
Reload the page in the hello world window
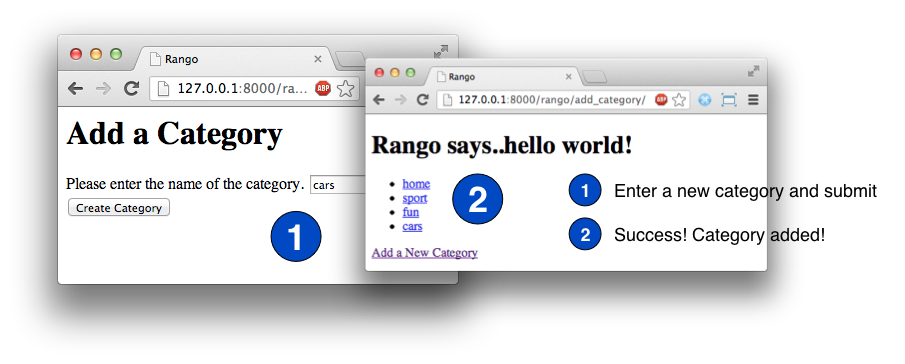pos(422,100)
